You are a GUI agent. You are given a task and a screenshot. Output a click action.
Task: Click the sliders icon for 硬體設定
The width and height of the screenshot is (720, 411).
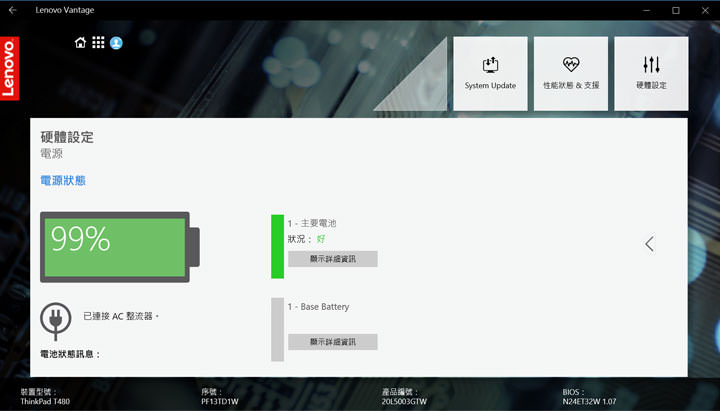tap(651, 64)
